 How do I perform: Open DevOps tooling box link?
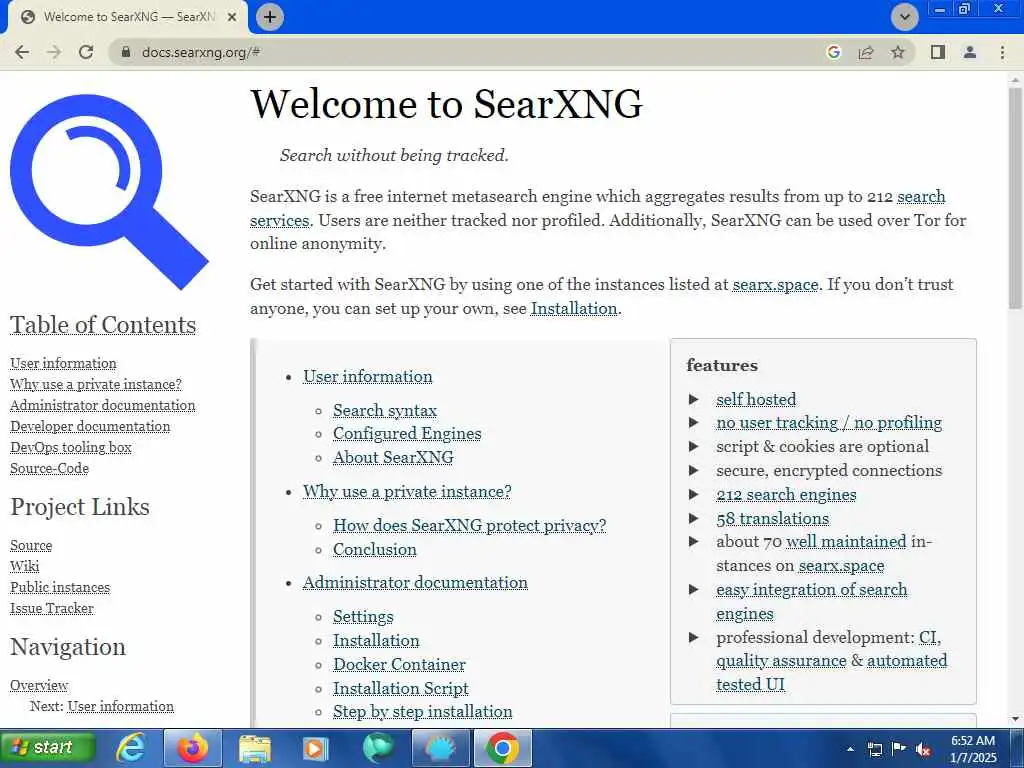pos(71,447)
